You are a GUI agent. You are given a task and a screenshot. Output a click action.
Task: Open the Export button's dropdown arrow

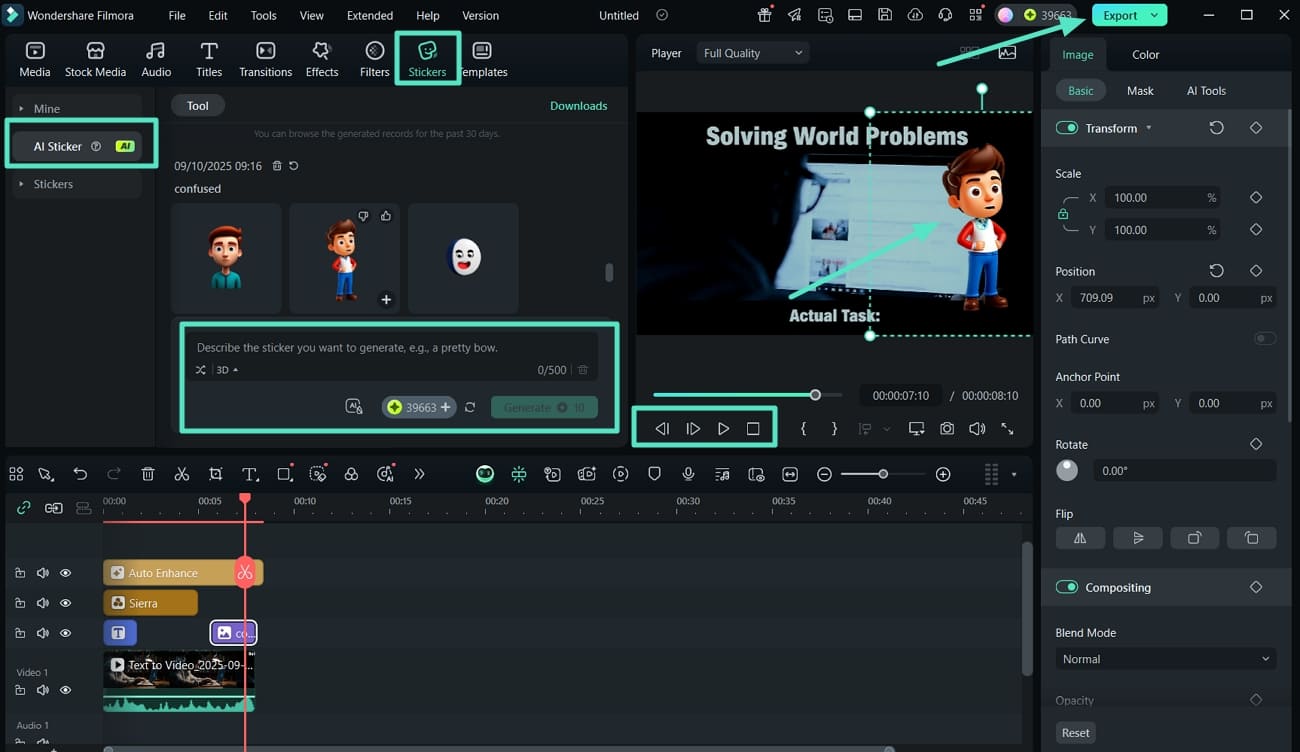1155,15
